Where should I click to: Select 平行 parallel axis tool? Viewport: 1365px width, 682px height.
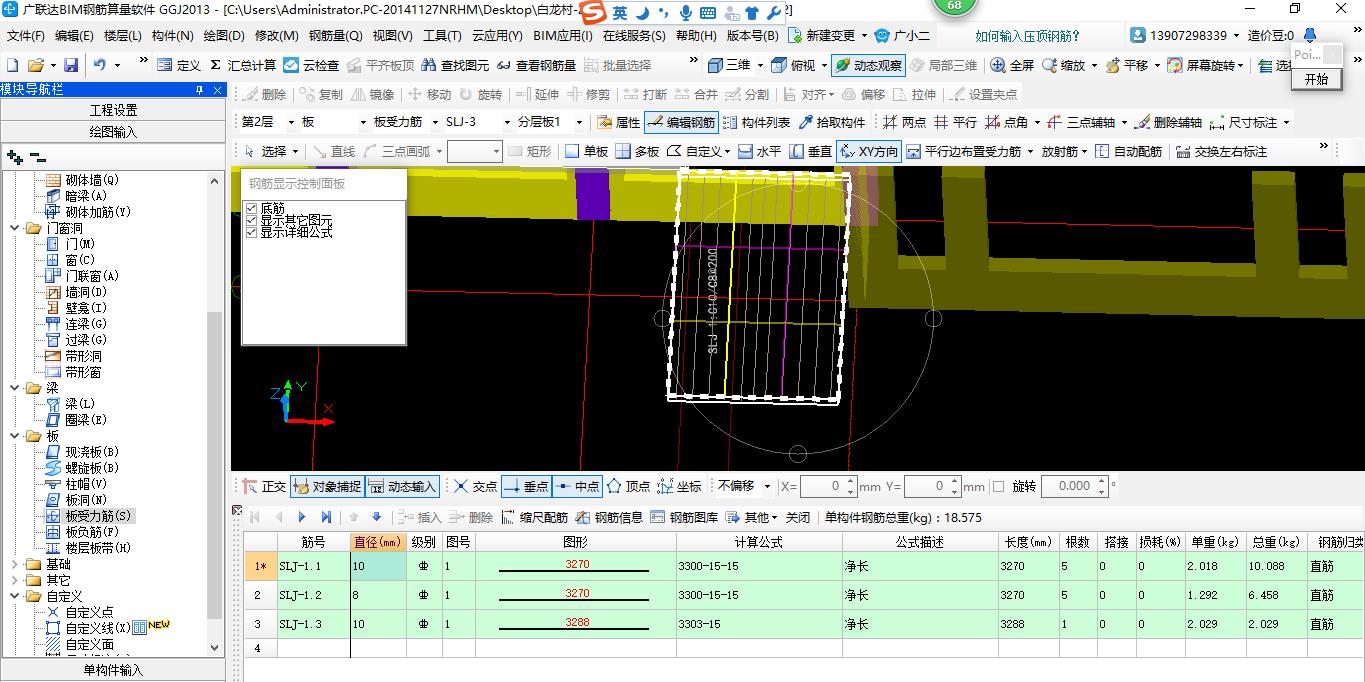coord(955,122)
